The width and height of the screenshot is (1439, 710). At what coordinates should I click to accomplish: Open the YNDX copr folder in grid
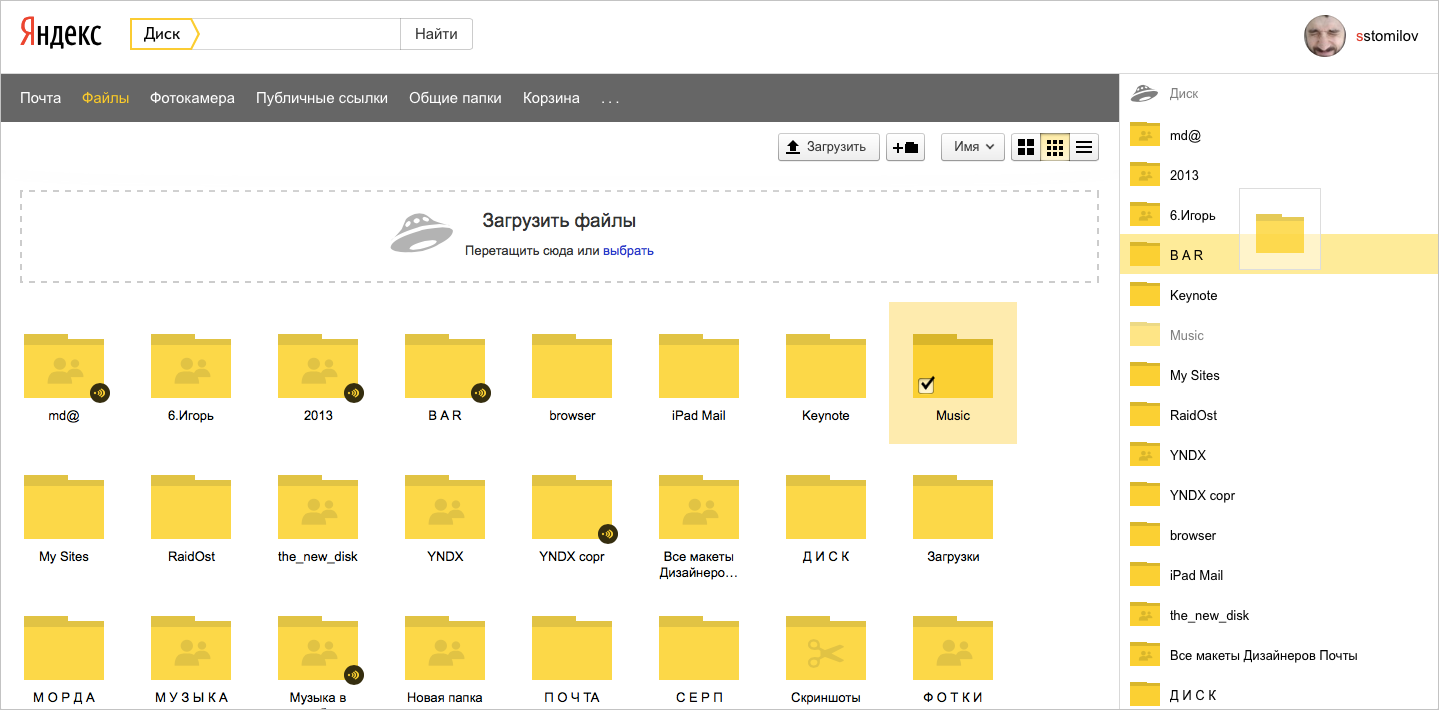pos(572,508)
